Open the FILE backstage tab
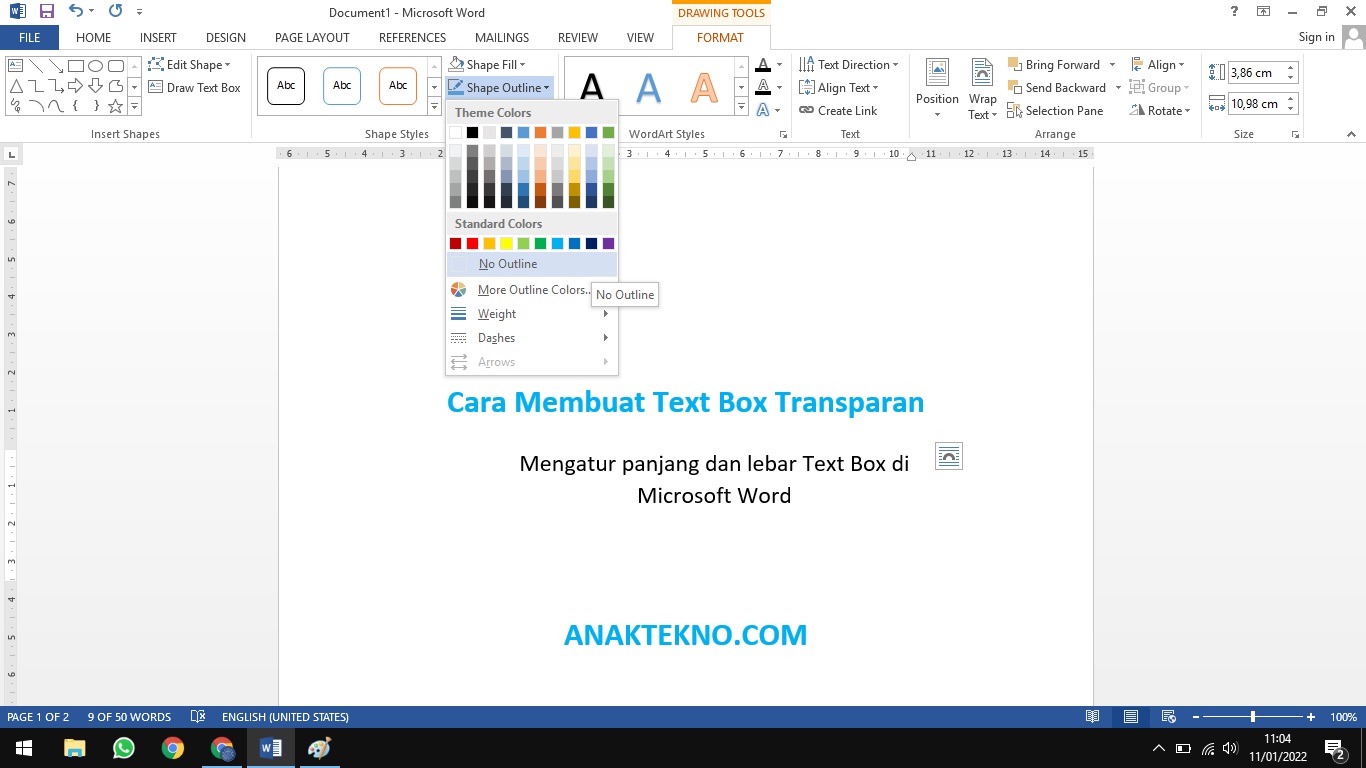The image size is (1366, 768). click(30, 37)
